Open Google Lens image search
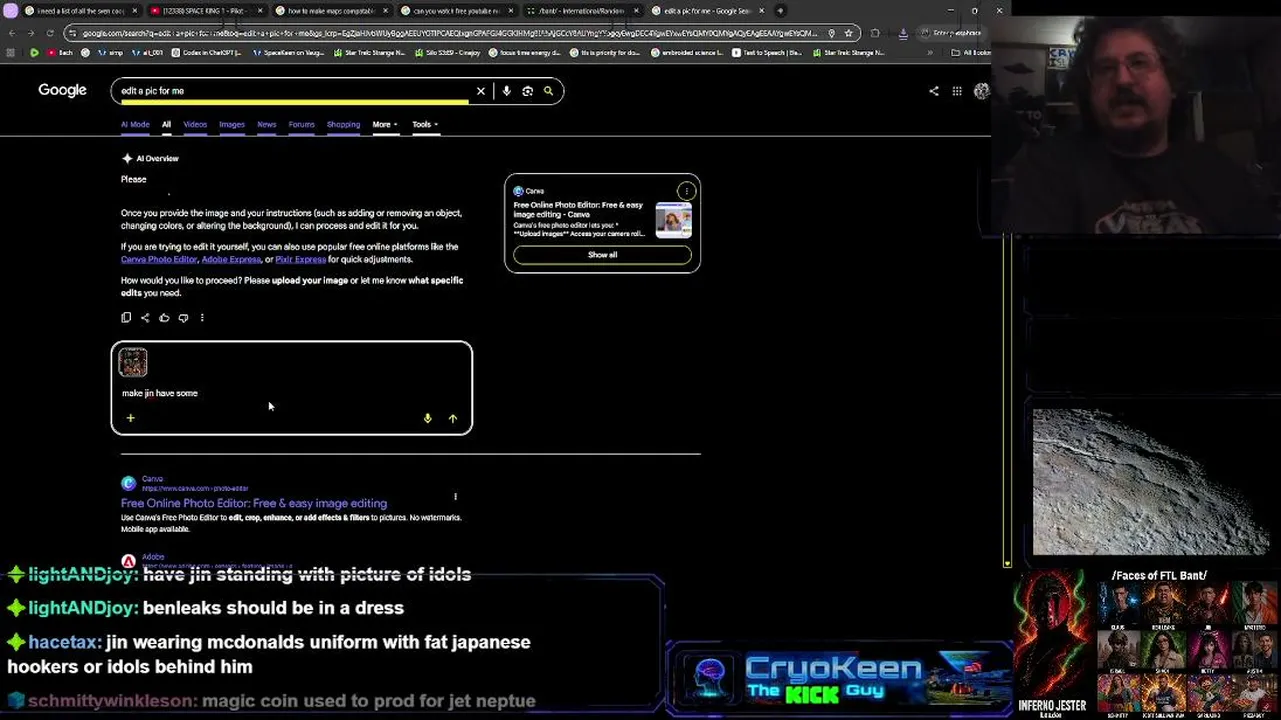 [x=527, y=91]
